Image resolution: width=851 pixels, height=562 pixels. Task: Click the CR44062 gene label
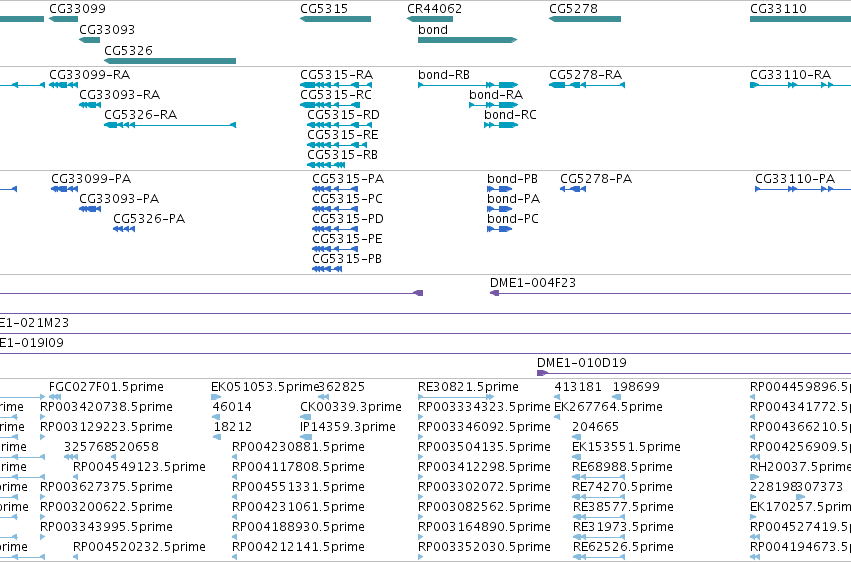click(x=435, y=9)
